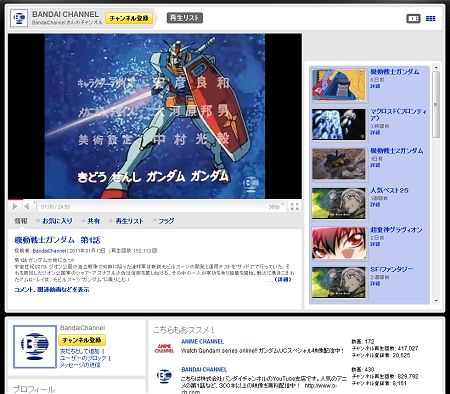This screenshot has width=450, height=394.
Task: Click the yellow チャンネル登録 button in profile box
Action: tap(82, 340)
